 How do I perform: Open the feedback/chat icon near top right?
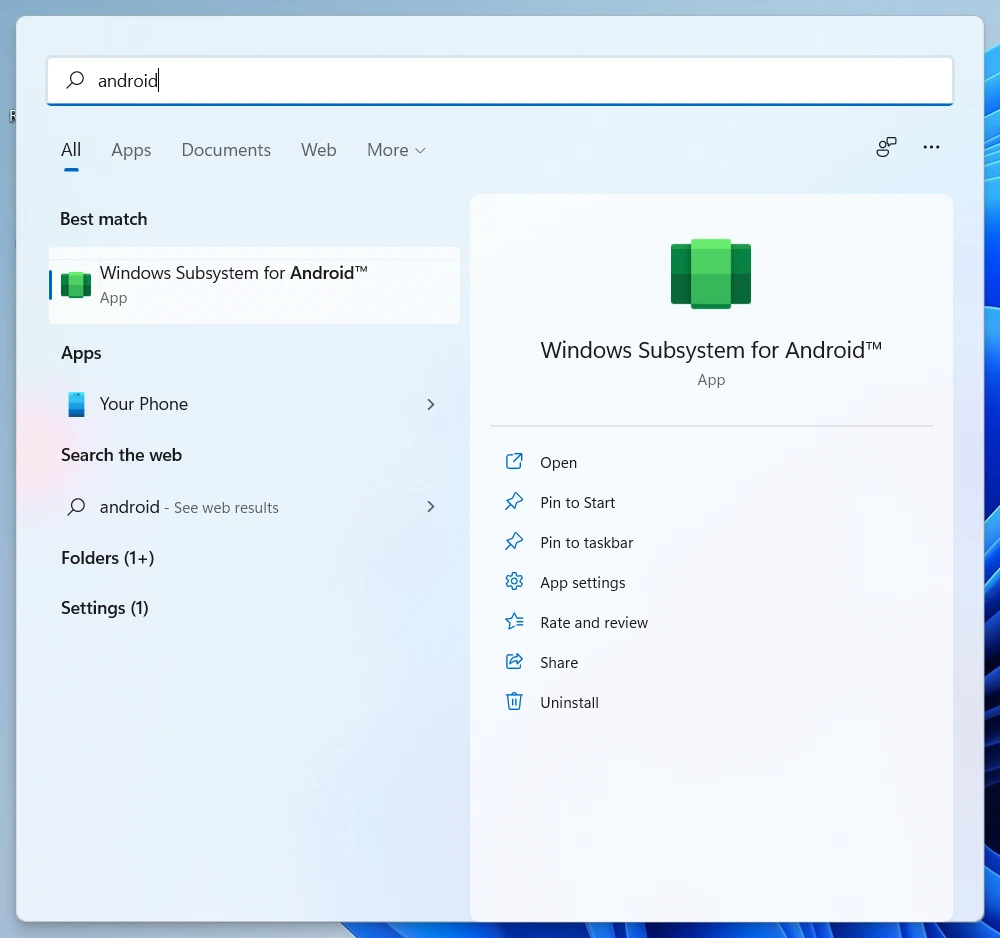pos(886,147)
